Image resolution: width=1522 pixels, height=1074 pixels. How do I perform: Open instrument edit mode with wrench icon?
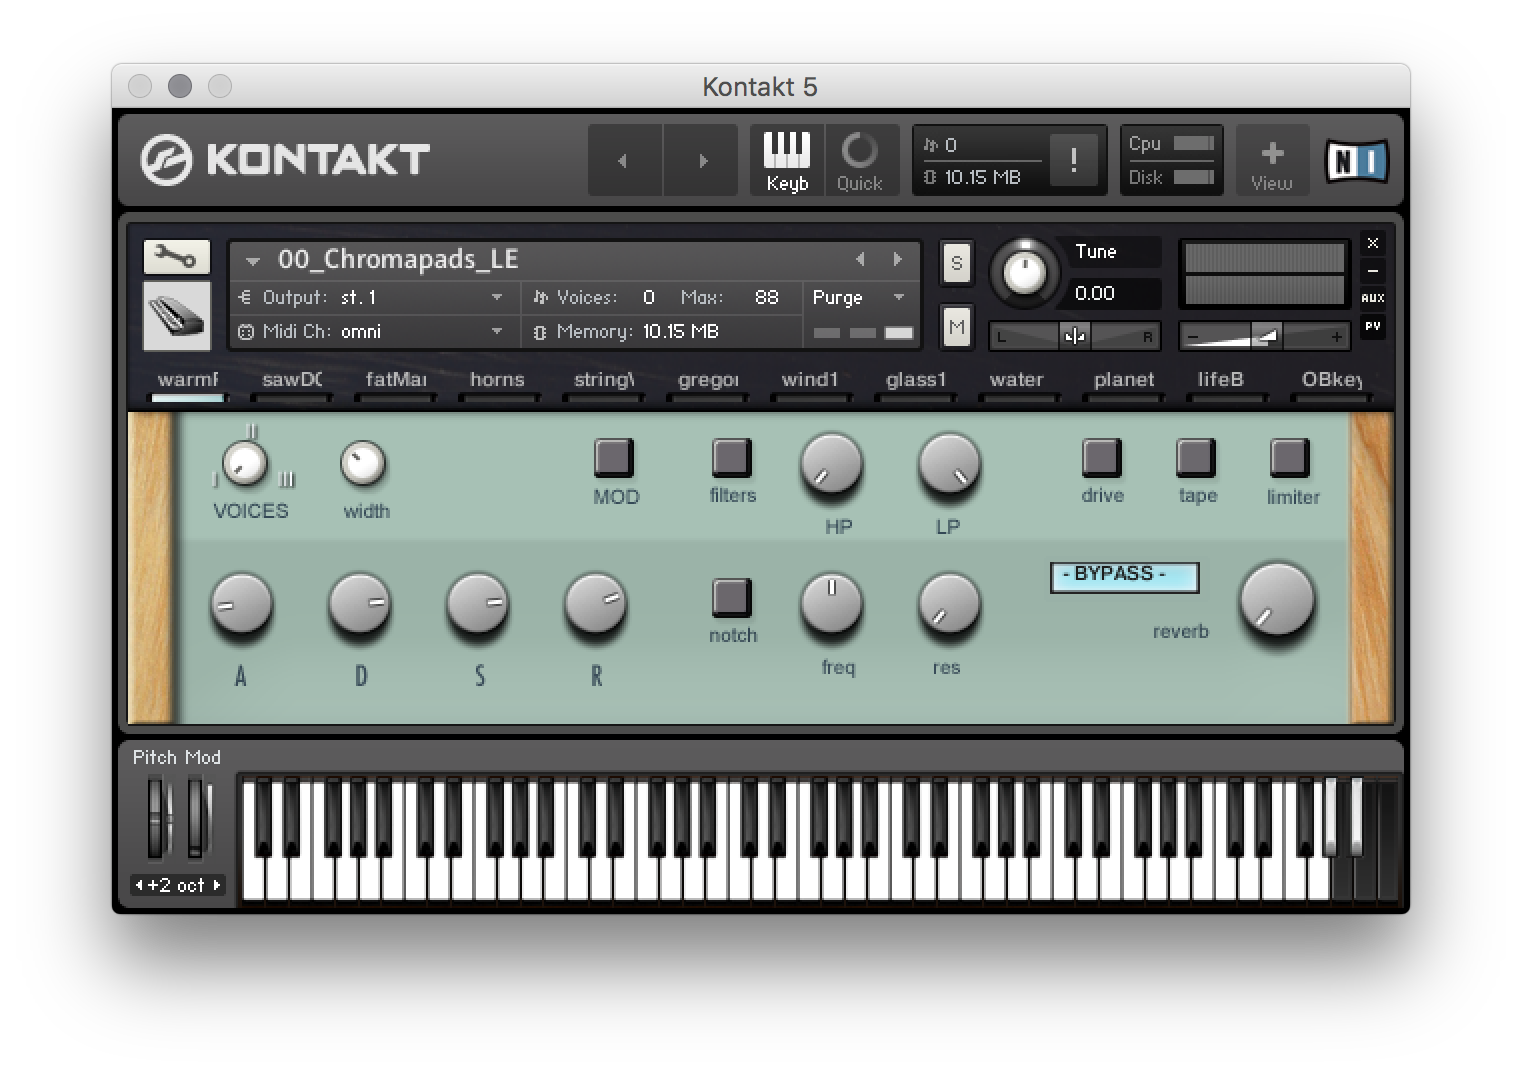(x=176, y=257)
